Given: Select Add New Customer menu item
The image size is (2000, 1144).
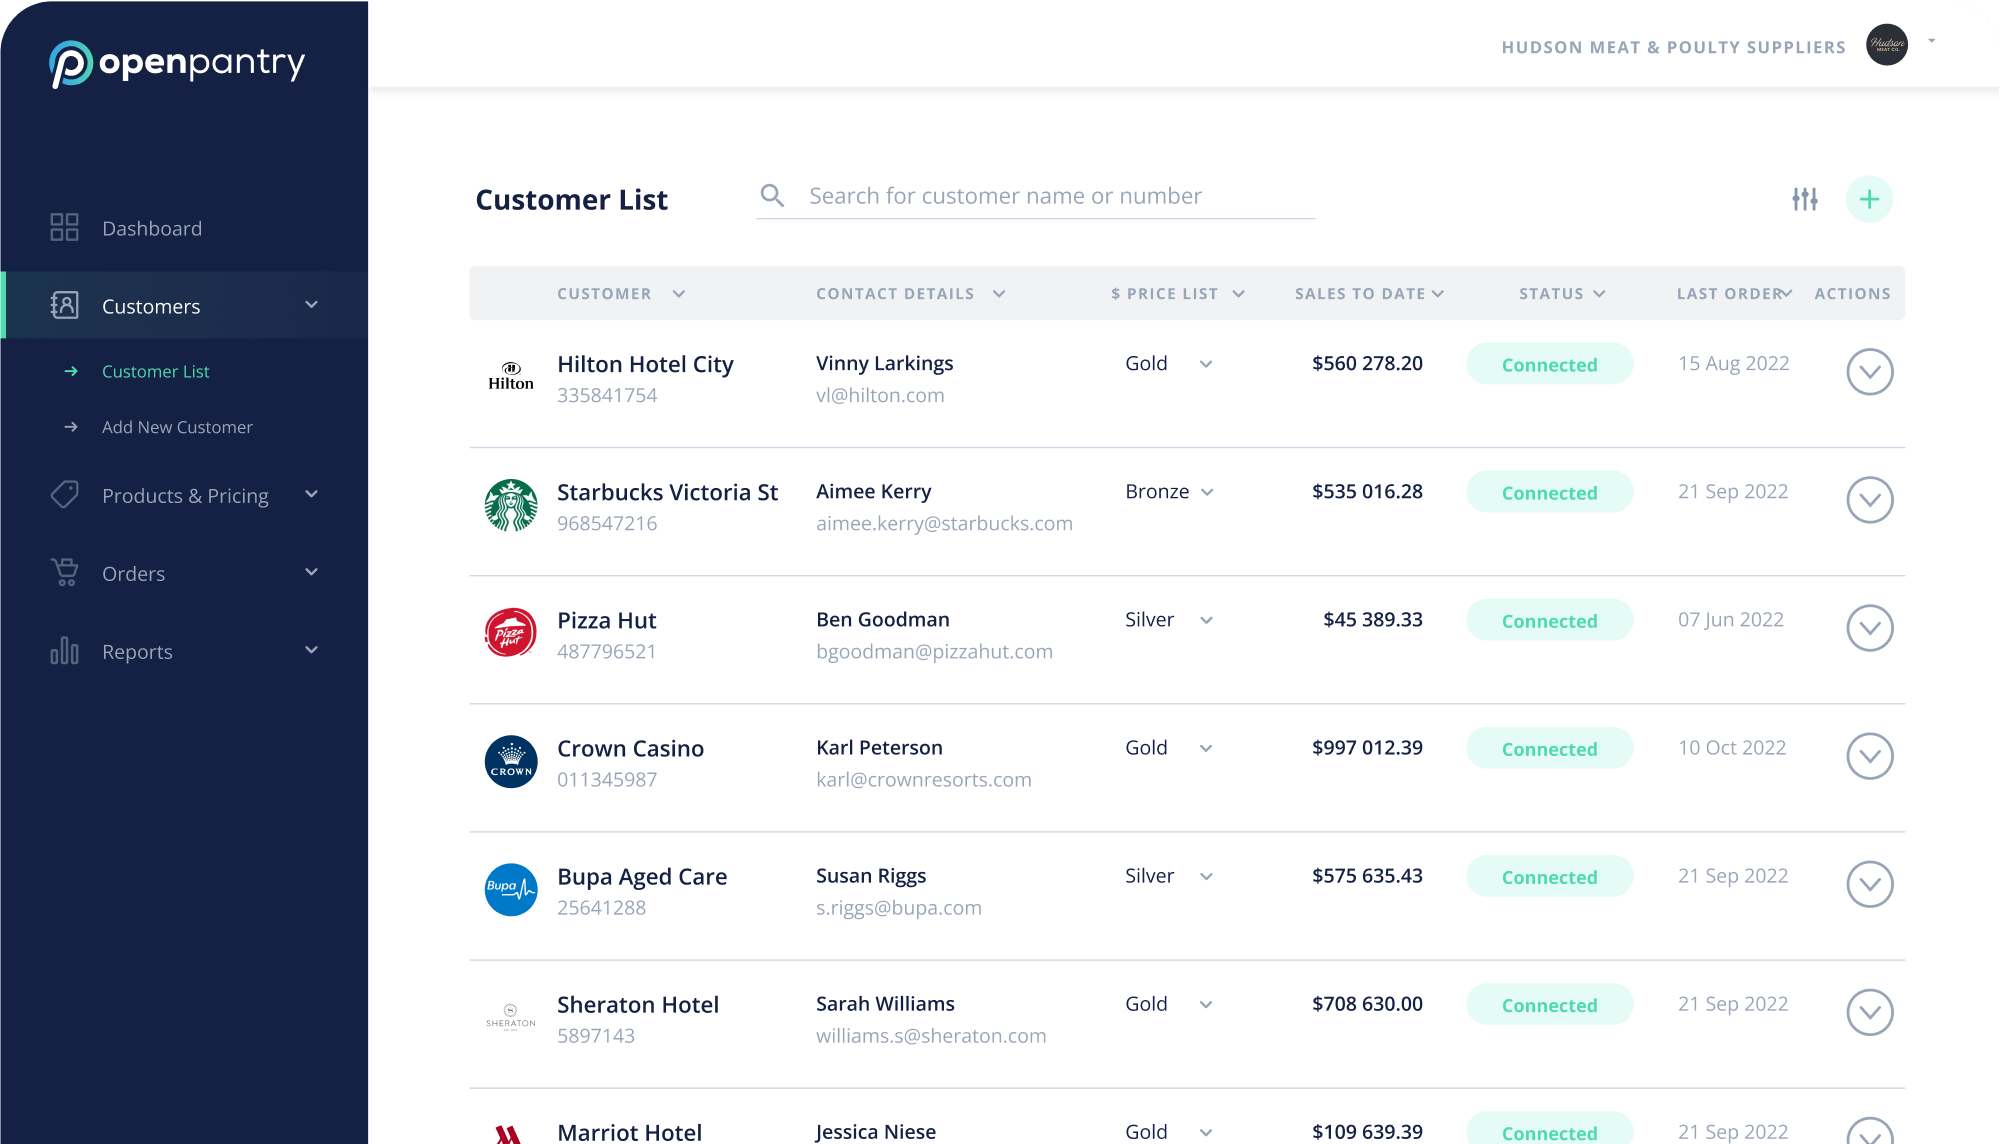Looking at the screenshot, I should [x=177, y=427].
